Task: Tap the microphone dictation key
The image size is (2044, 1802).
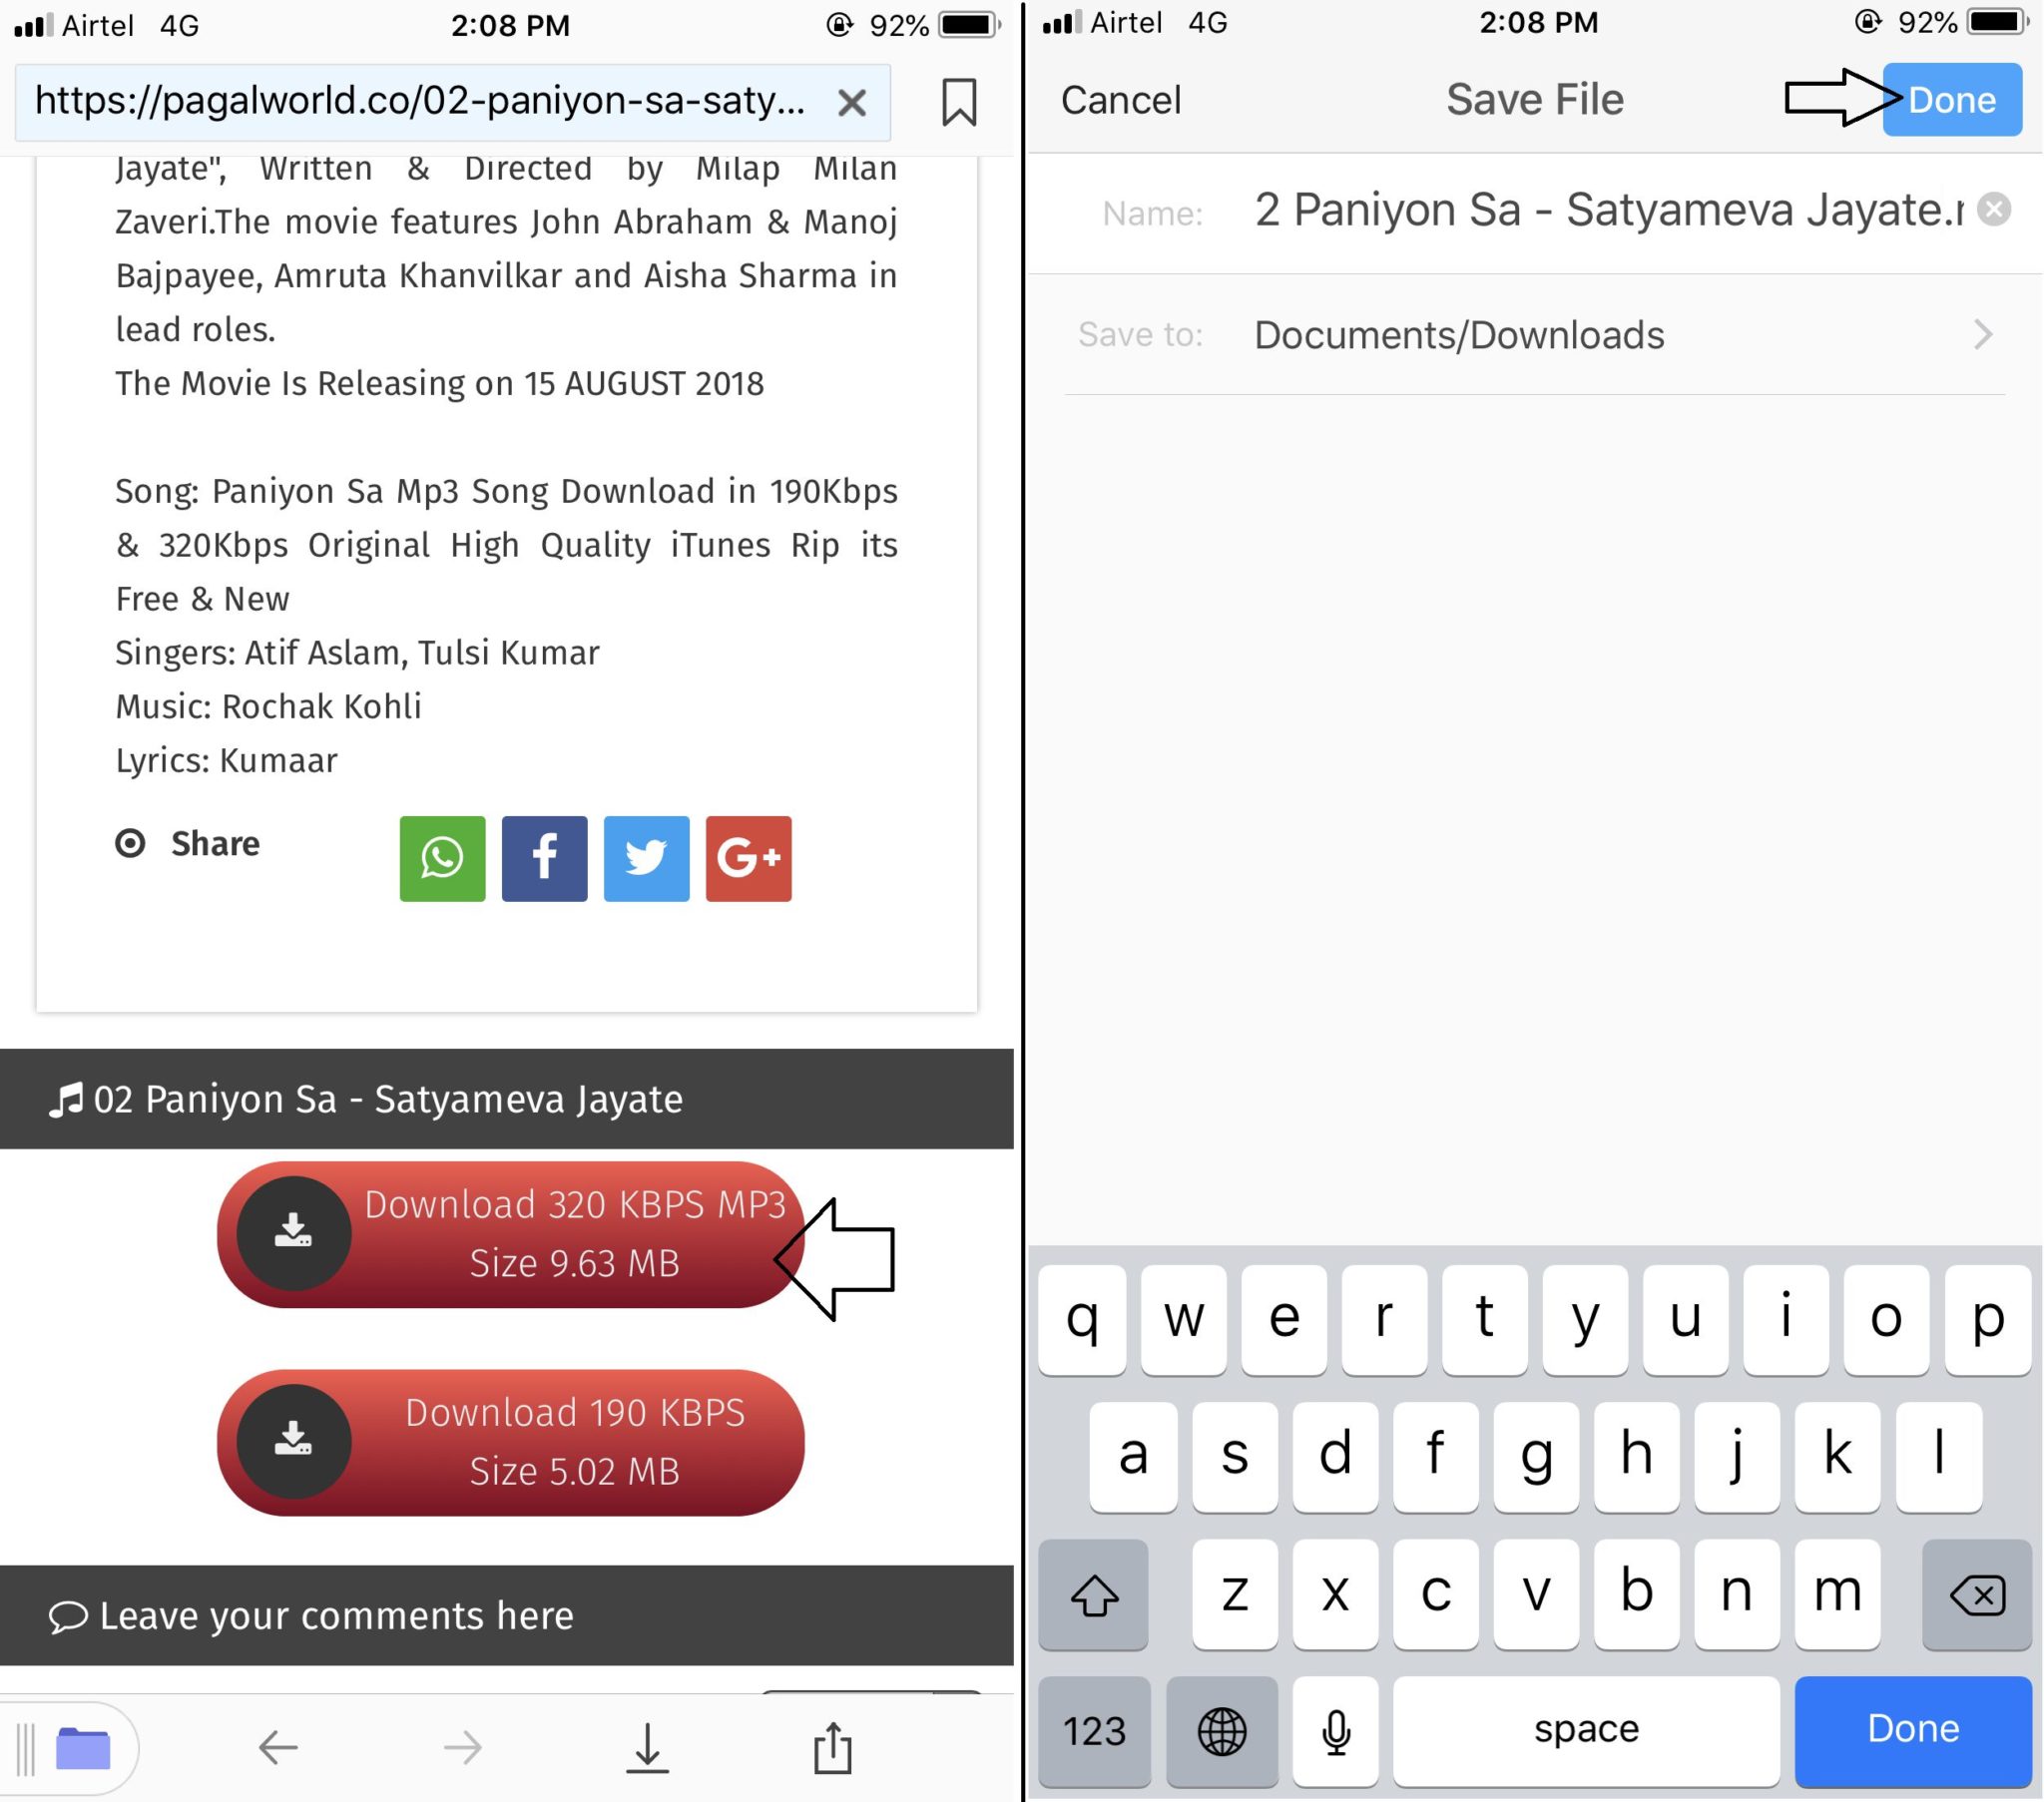Action: (x=1336, y=1730)
